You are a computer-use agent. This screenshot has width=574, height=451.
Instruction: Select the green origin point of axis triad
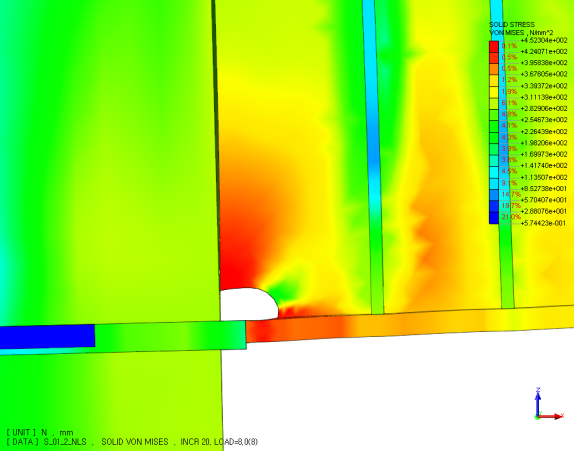tap(537, 417)
